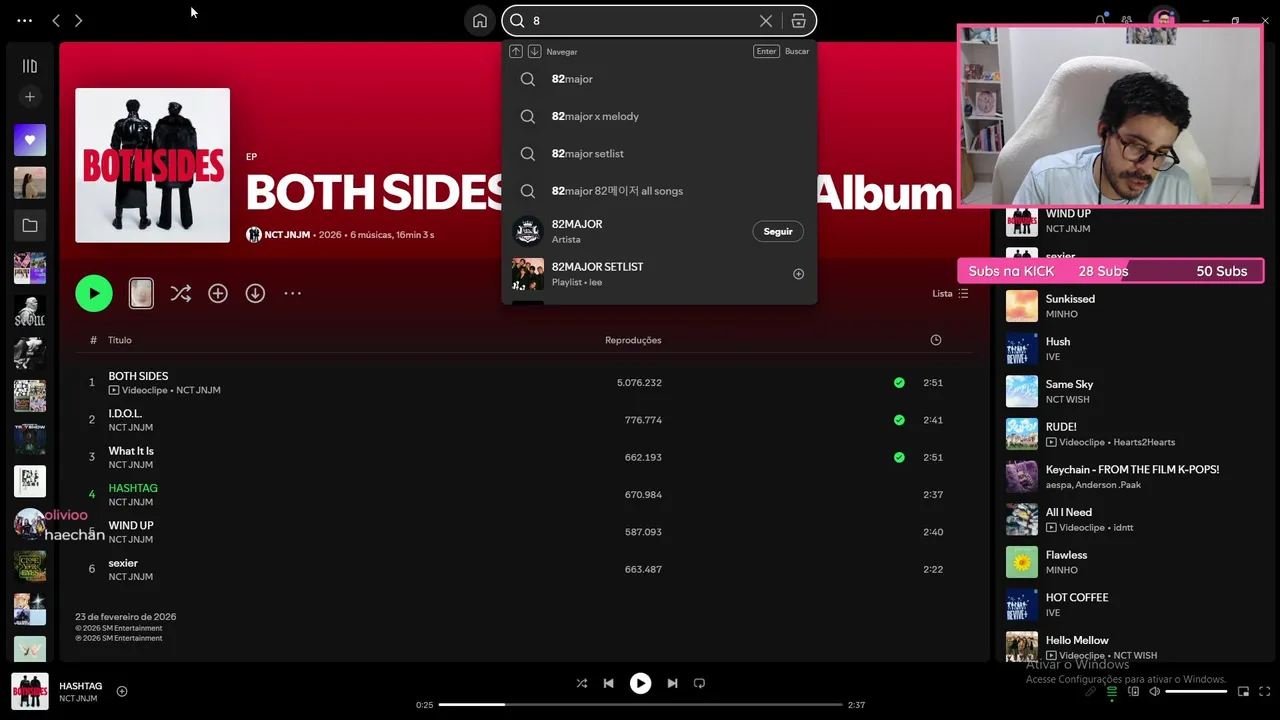
Task: Open the folder in library sidebar
Action: pyautogui.click(x=30, y=226)
